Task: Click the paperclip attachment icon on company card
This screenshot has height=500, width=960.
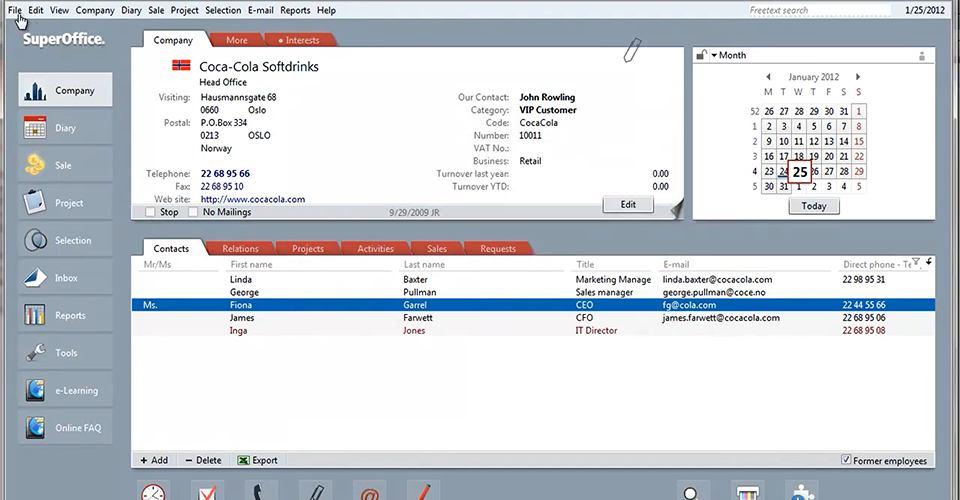Action: (x=632, y=50)
